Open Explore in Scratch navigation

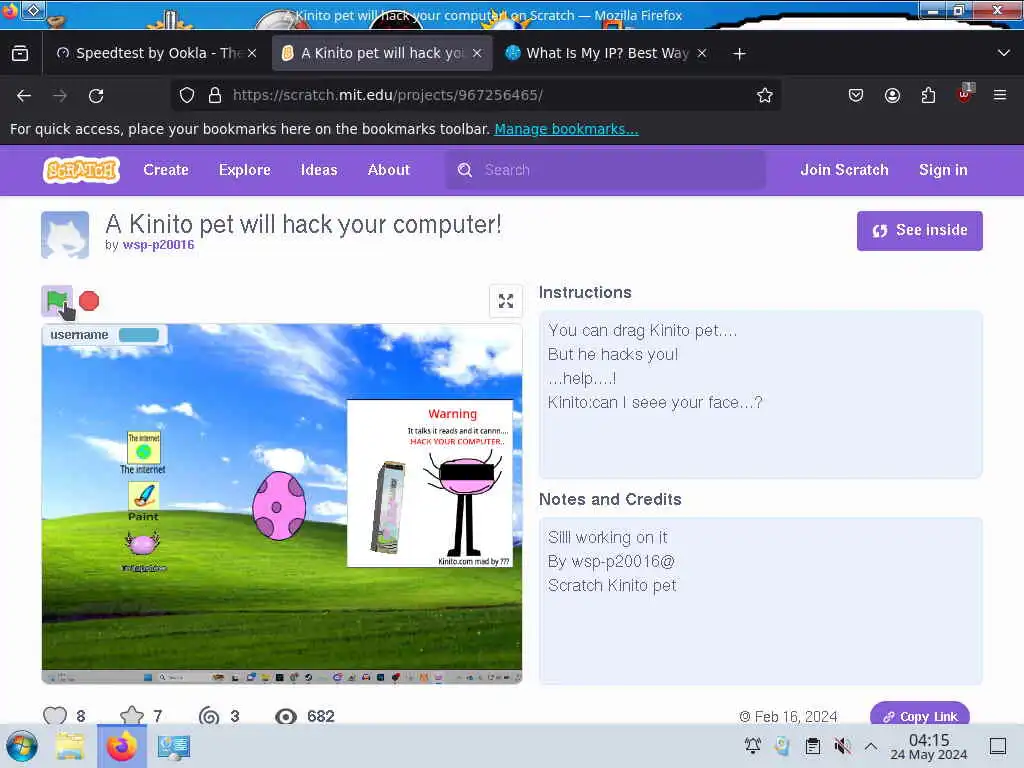coord(245,170)
